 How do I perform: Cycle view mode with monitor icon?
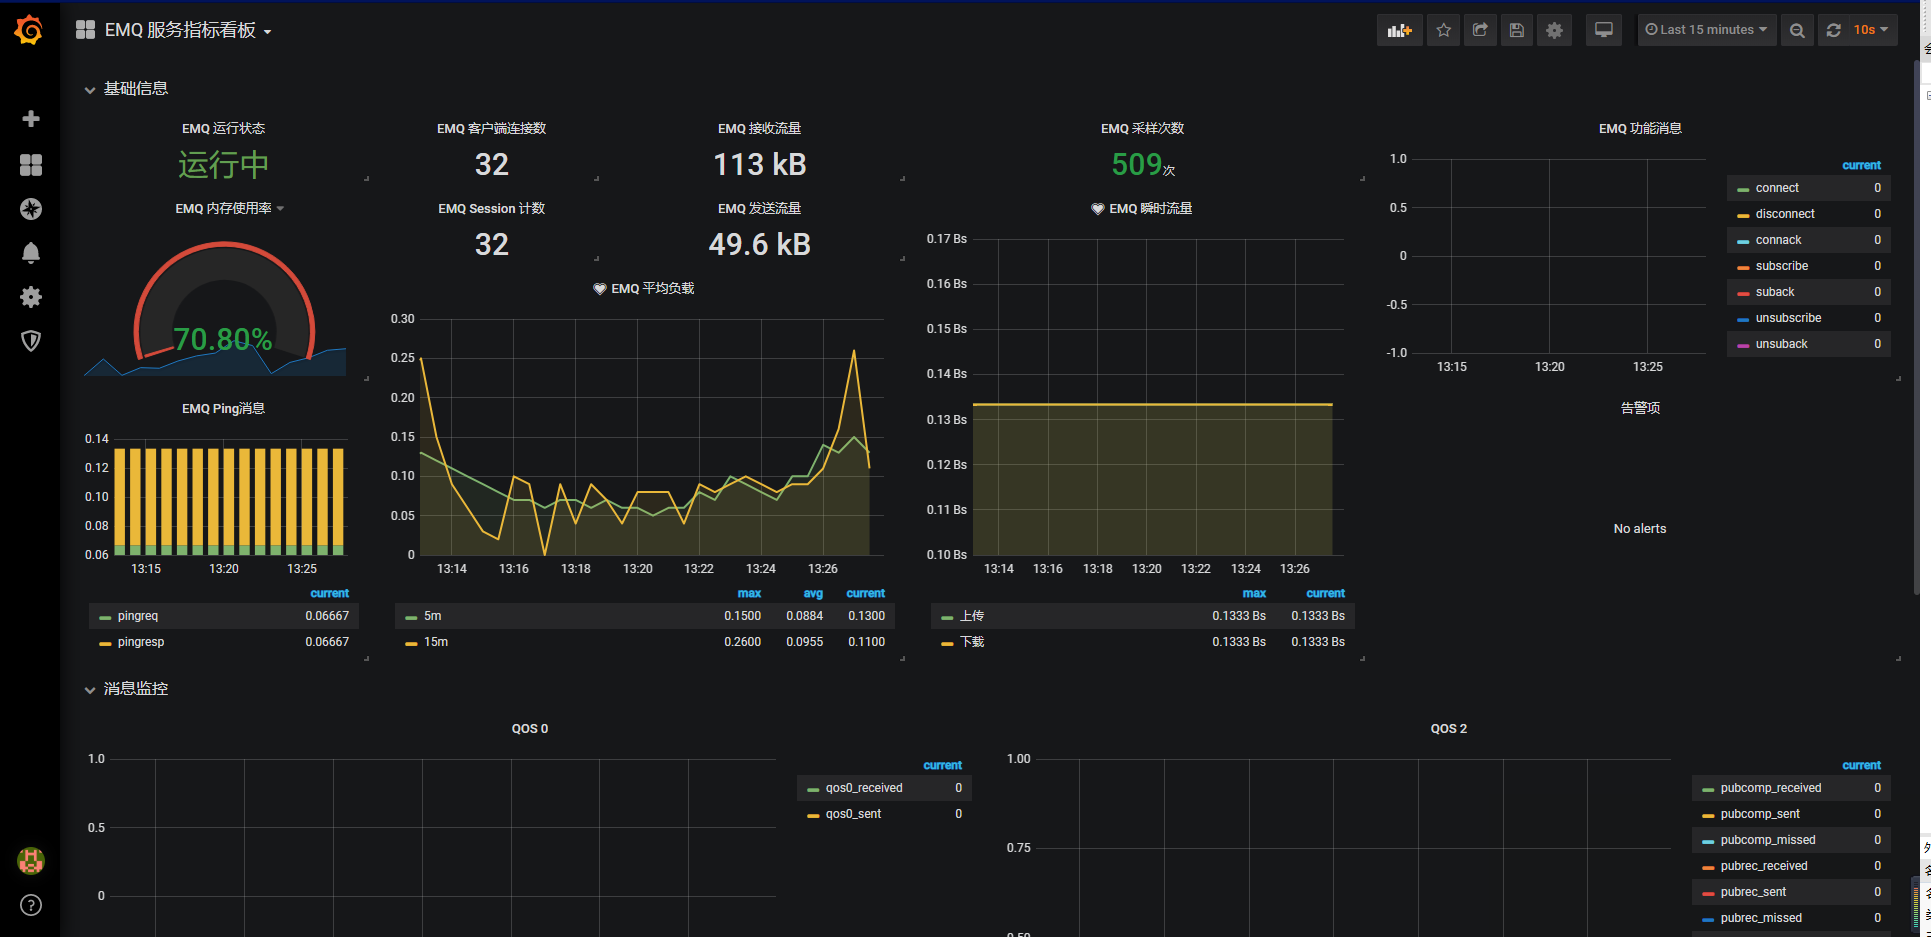1604,30
